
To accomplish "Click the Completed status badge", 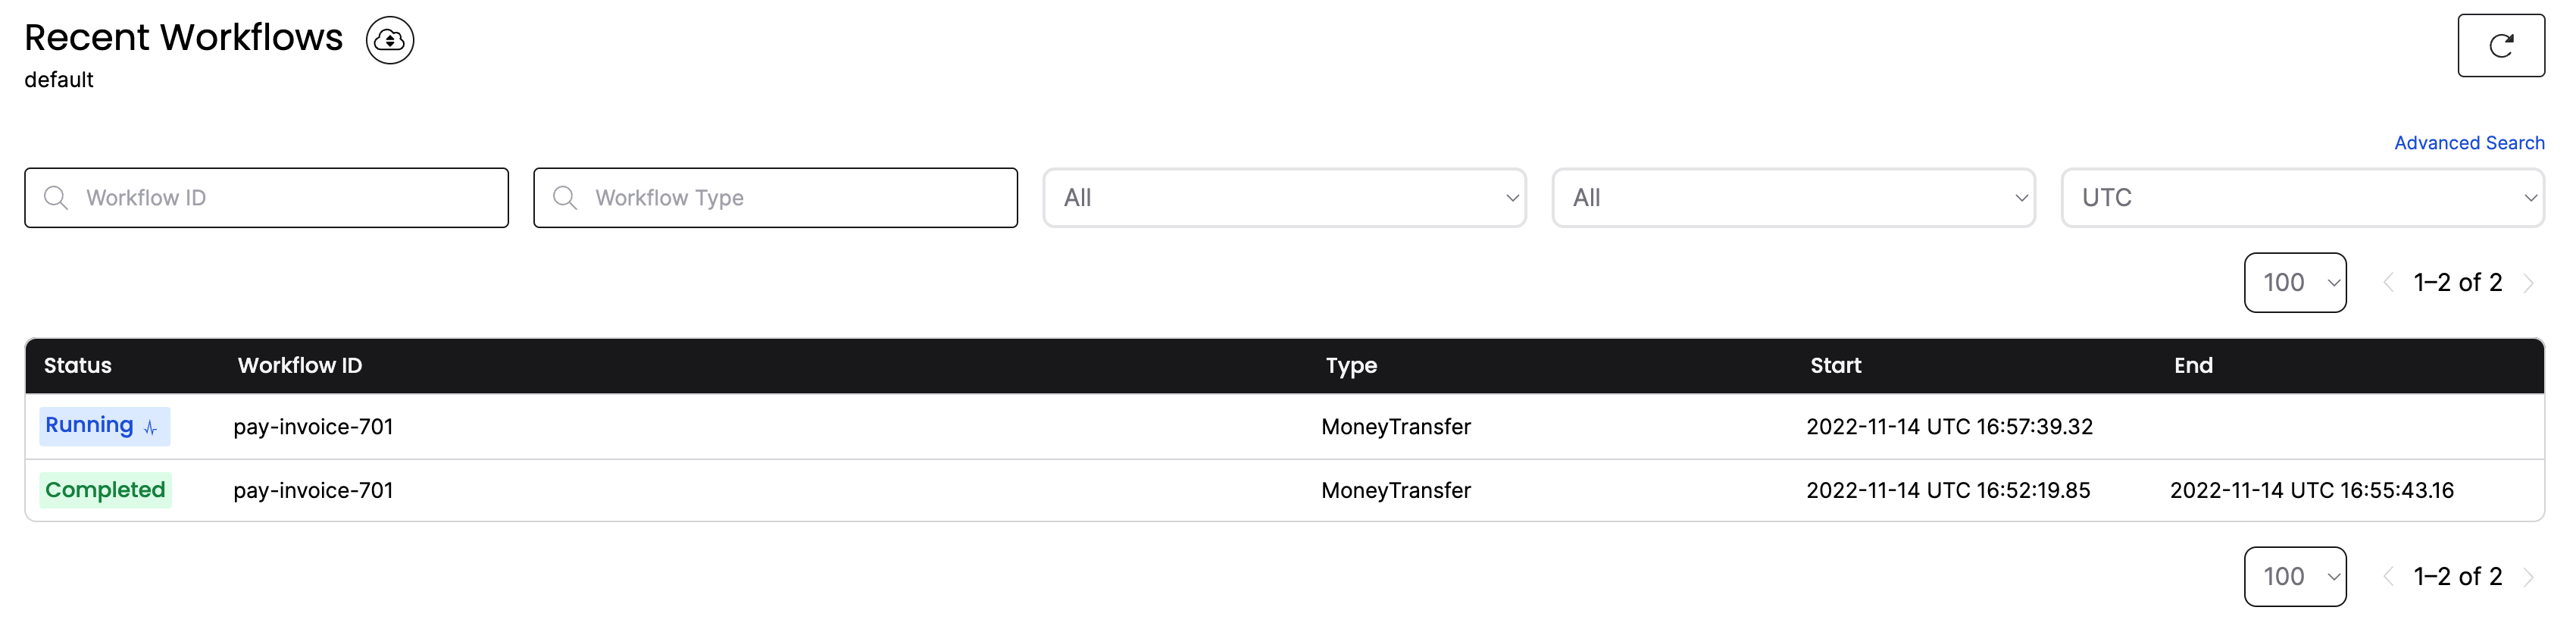I will click(105, 490).
